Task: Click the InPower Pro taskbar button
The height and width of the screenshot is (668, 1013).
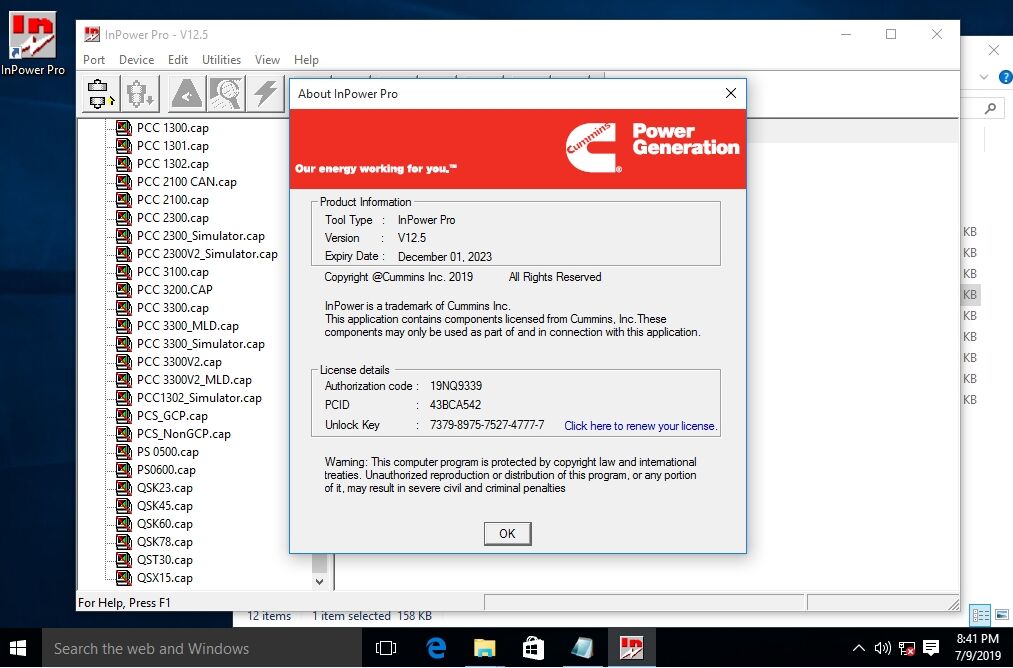Action: point(631,648)
